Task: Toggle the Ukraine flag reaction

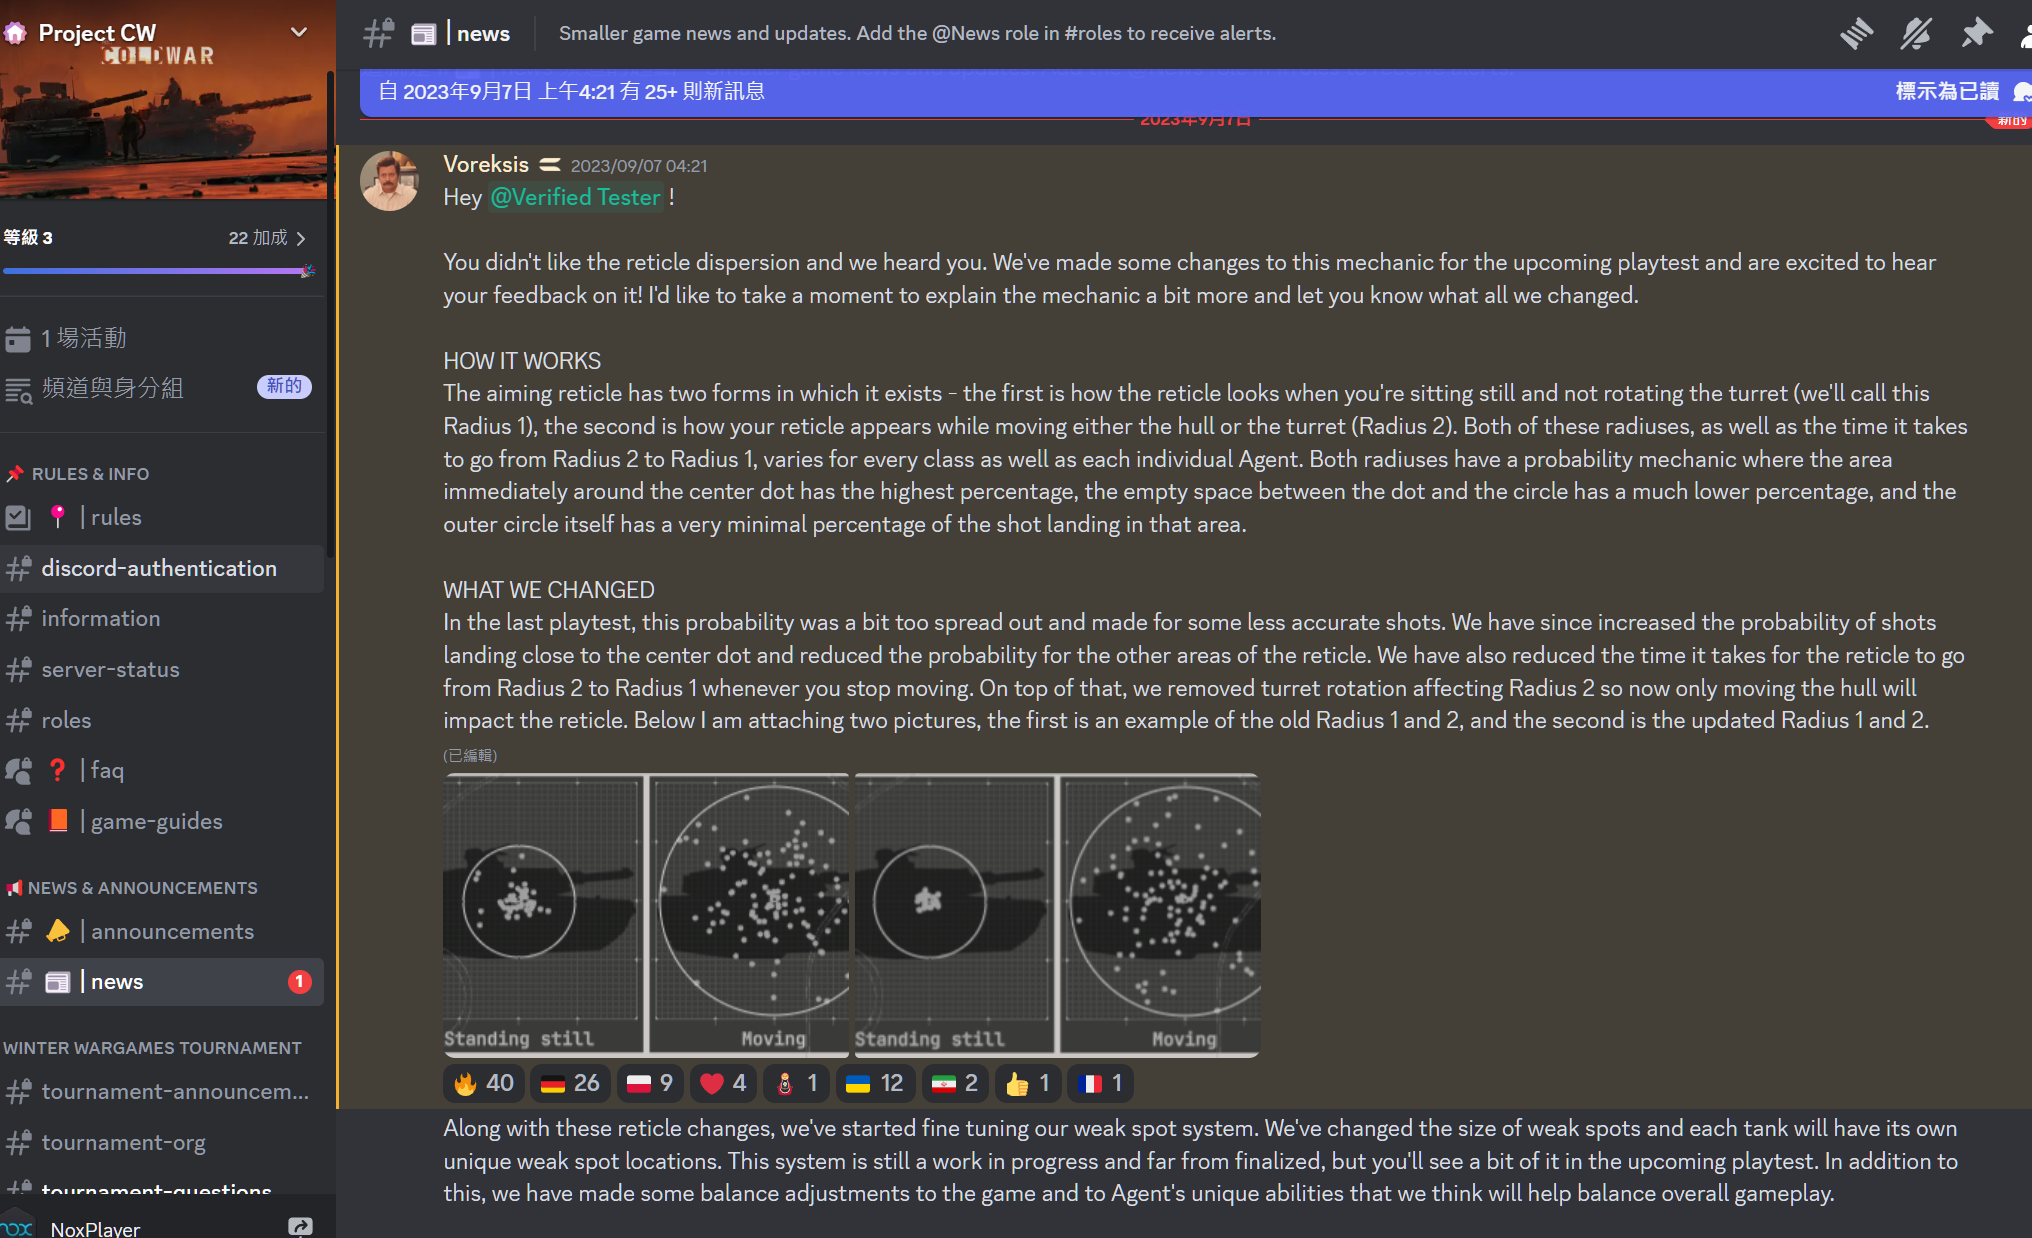Action: 874,1083
